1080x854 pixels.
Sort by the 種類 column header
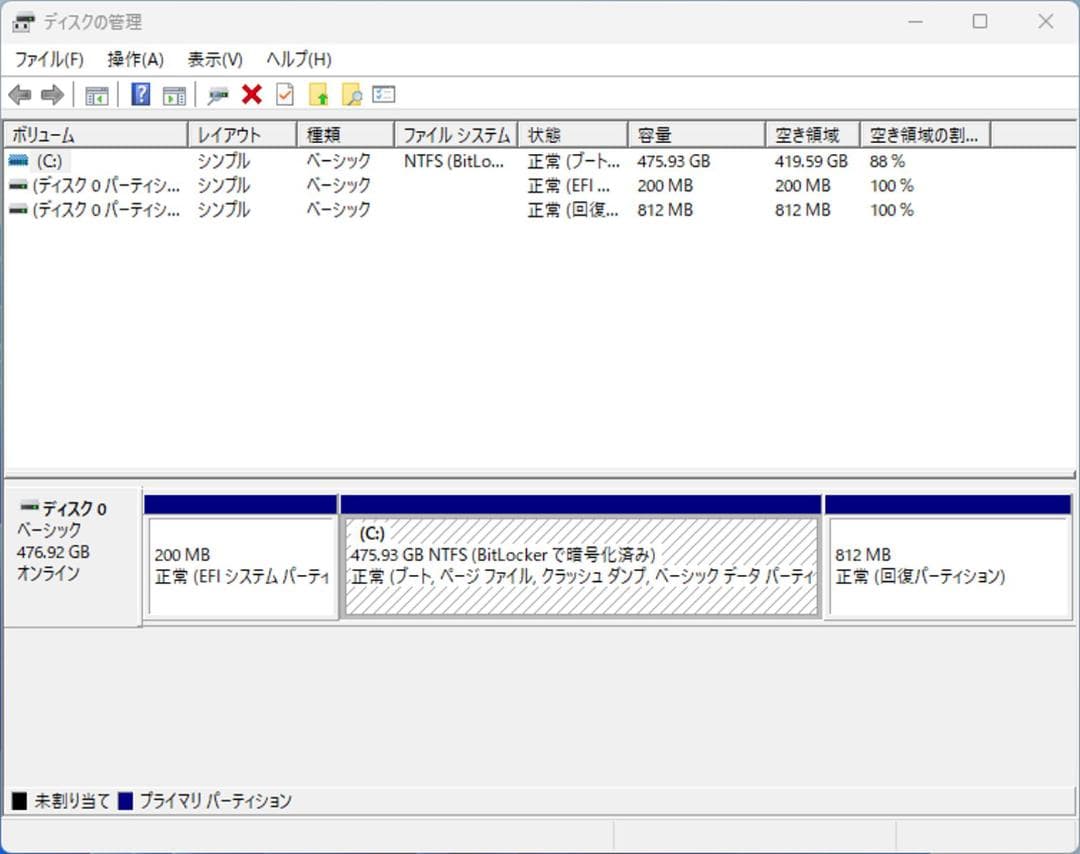tap(346, 134)
